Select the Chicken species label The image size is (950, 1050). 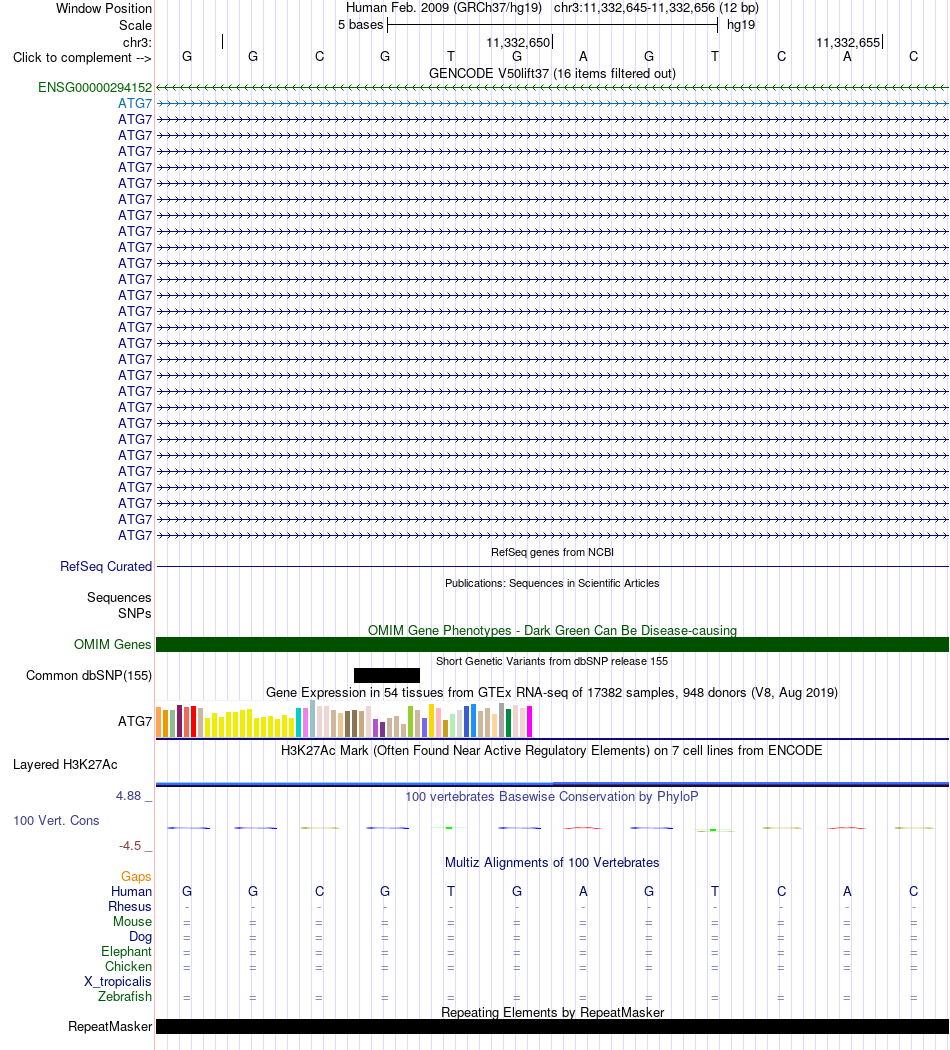129,966
